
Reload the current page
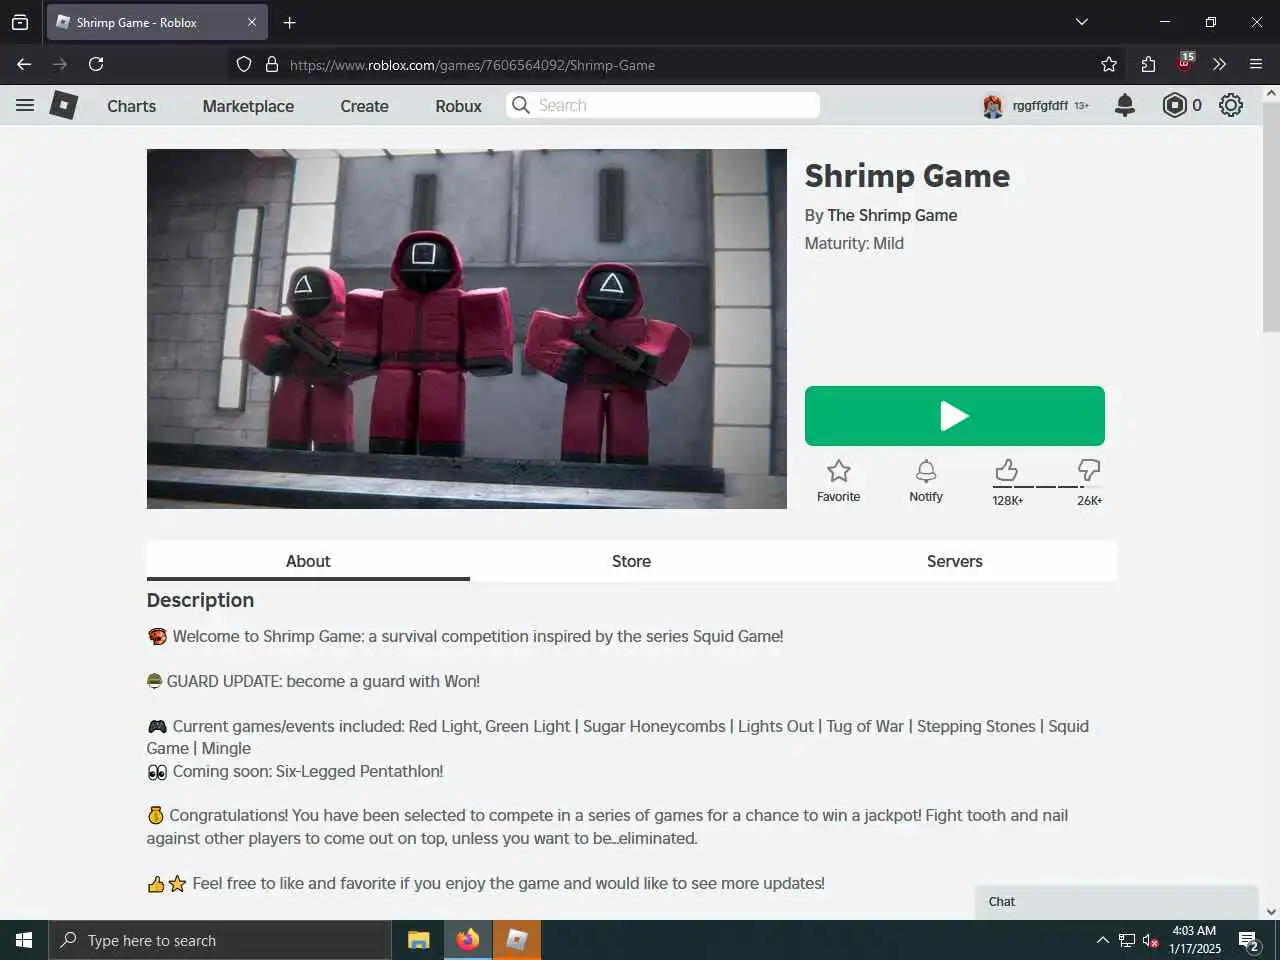(96, 64)
